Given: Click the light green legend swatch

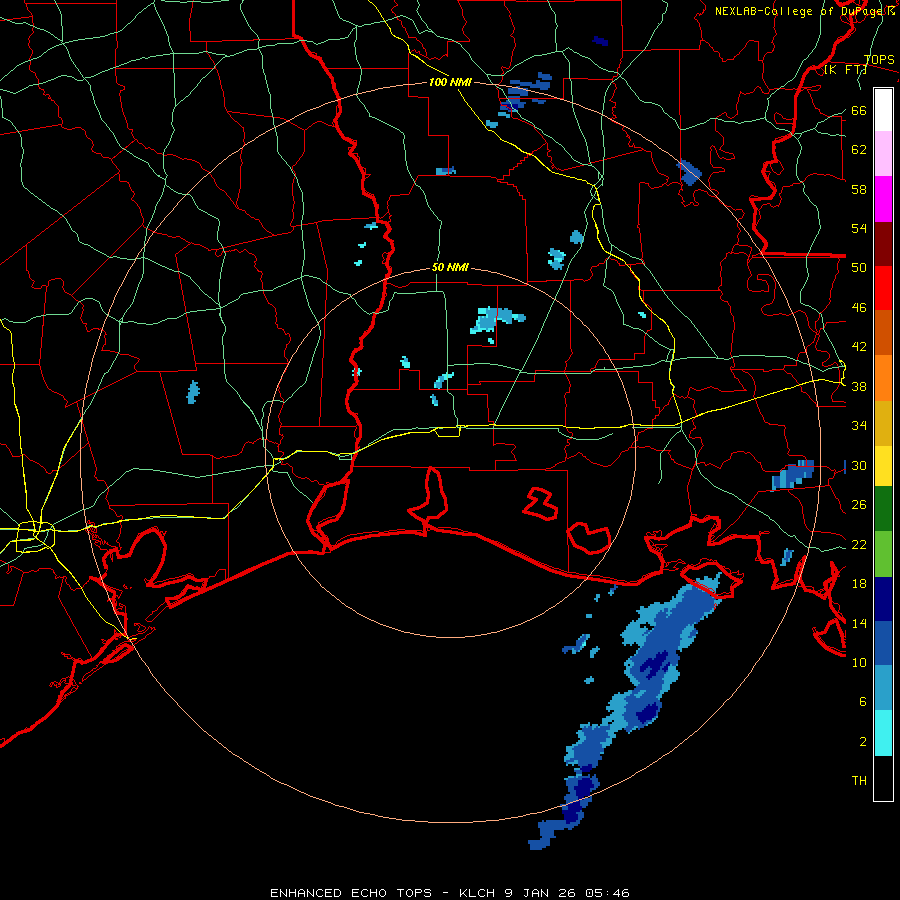Looking at the screenshot, I should click(x=883, y=554).
